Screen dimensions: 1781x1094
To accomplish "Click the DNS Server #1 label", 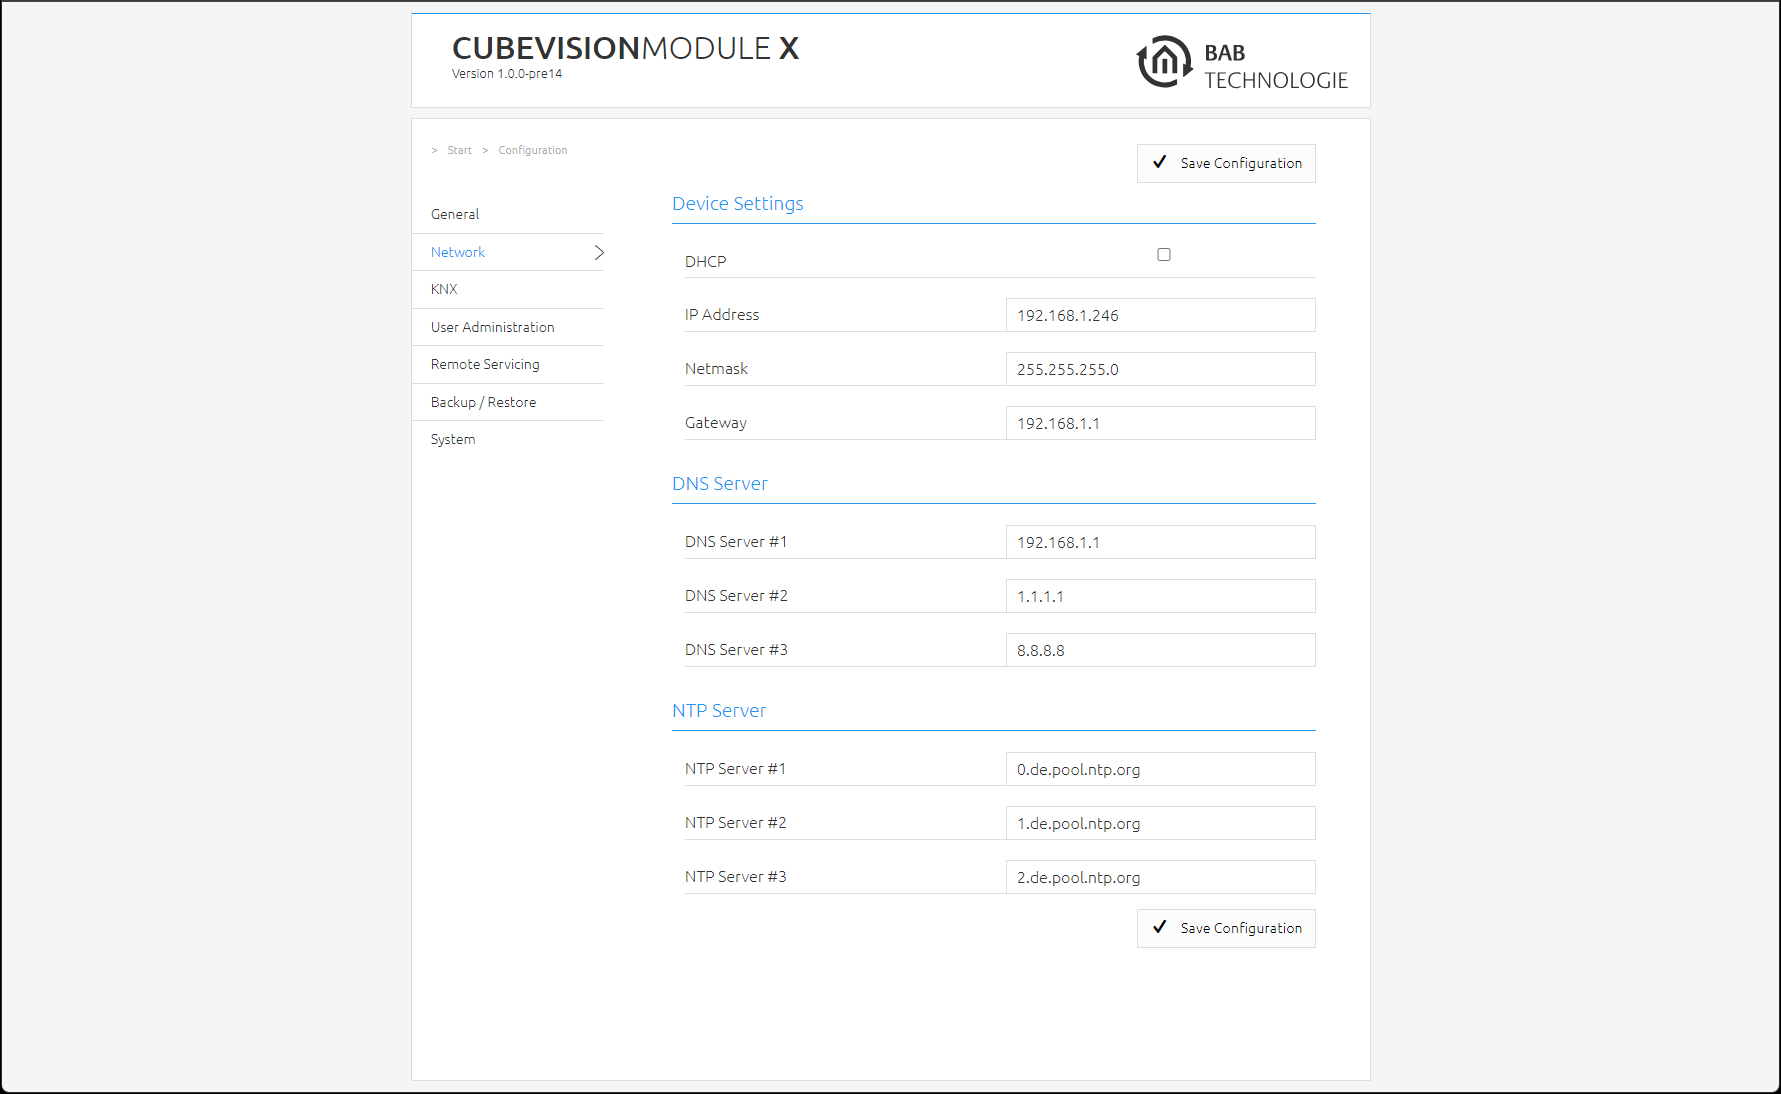I will (736, 542).
